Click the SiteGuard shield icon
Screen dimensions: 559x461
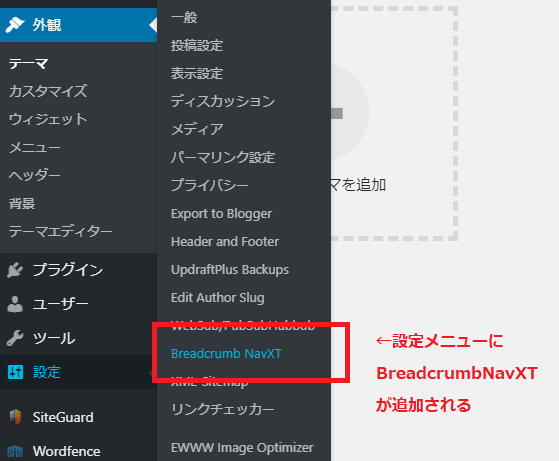coord(15,417)
